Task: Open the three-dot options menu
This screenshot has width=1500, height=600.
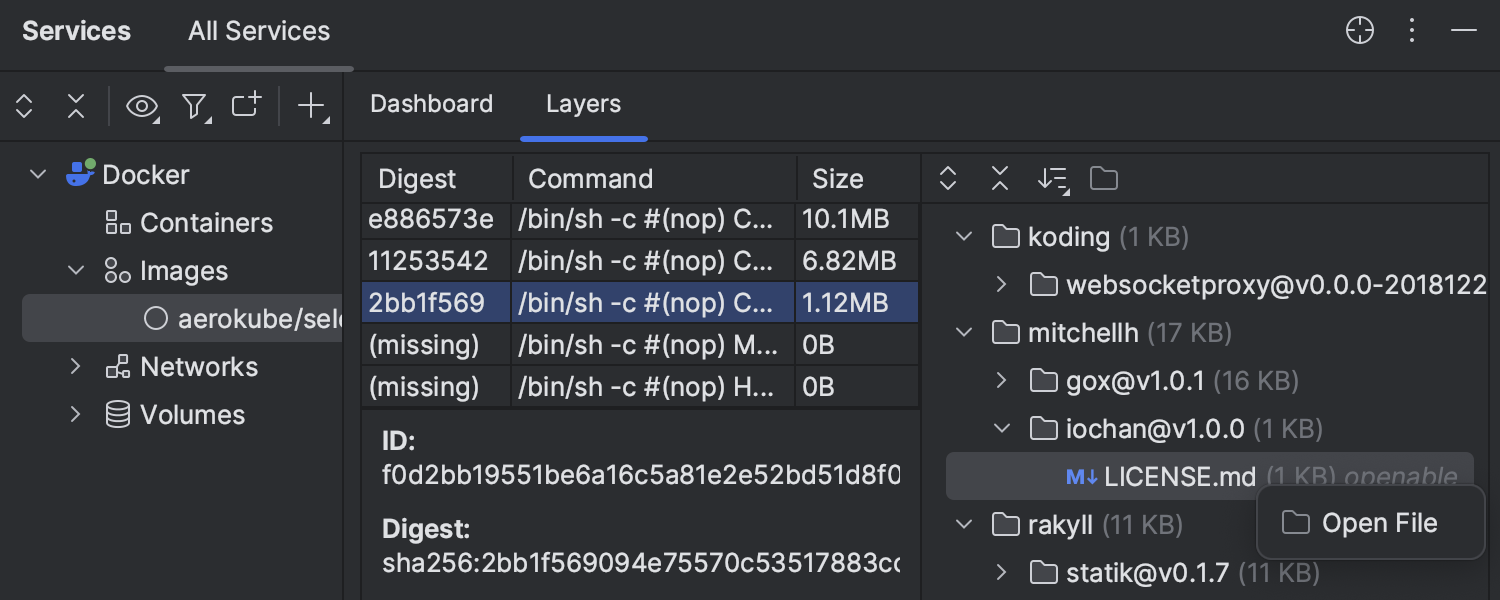Action: tap(1412, 31)
